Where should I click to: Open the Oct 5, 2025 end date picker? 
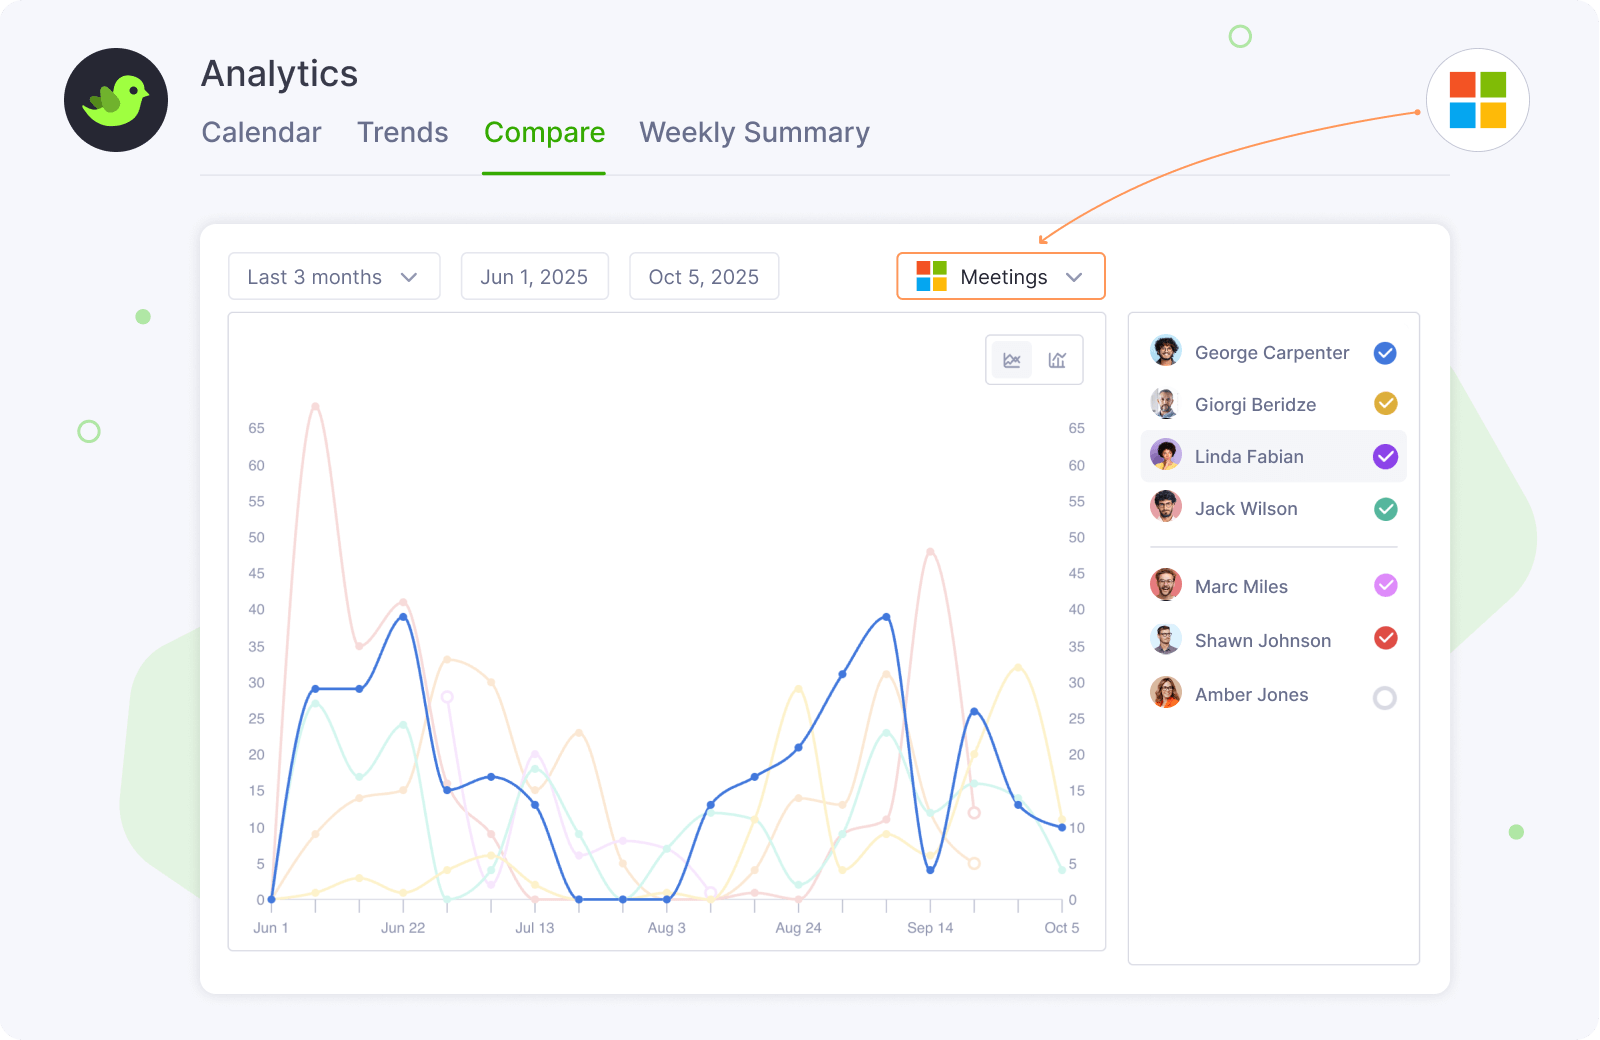(704, 277)
